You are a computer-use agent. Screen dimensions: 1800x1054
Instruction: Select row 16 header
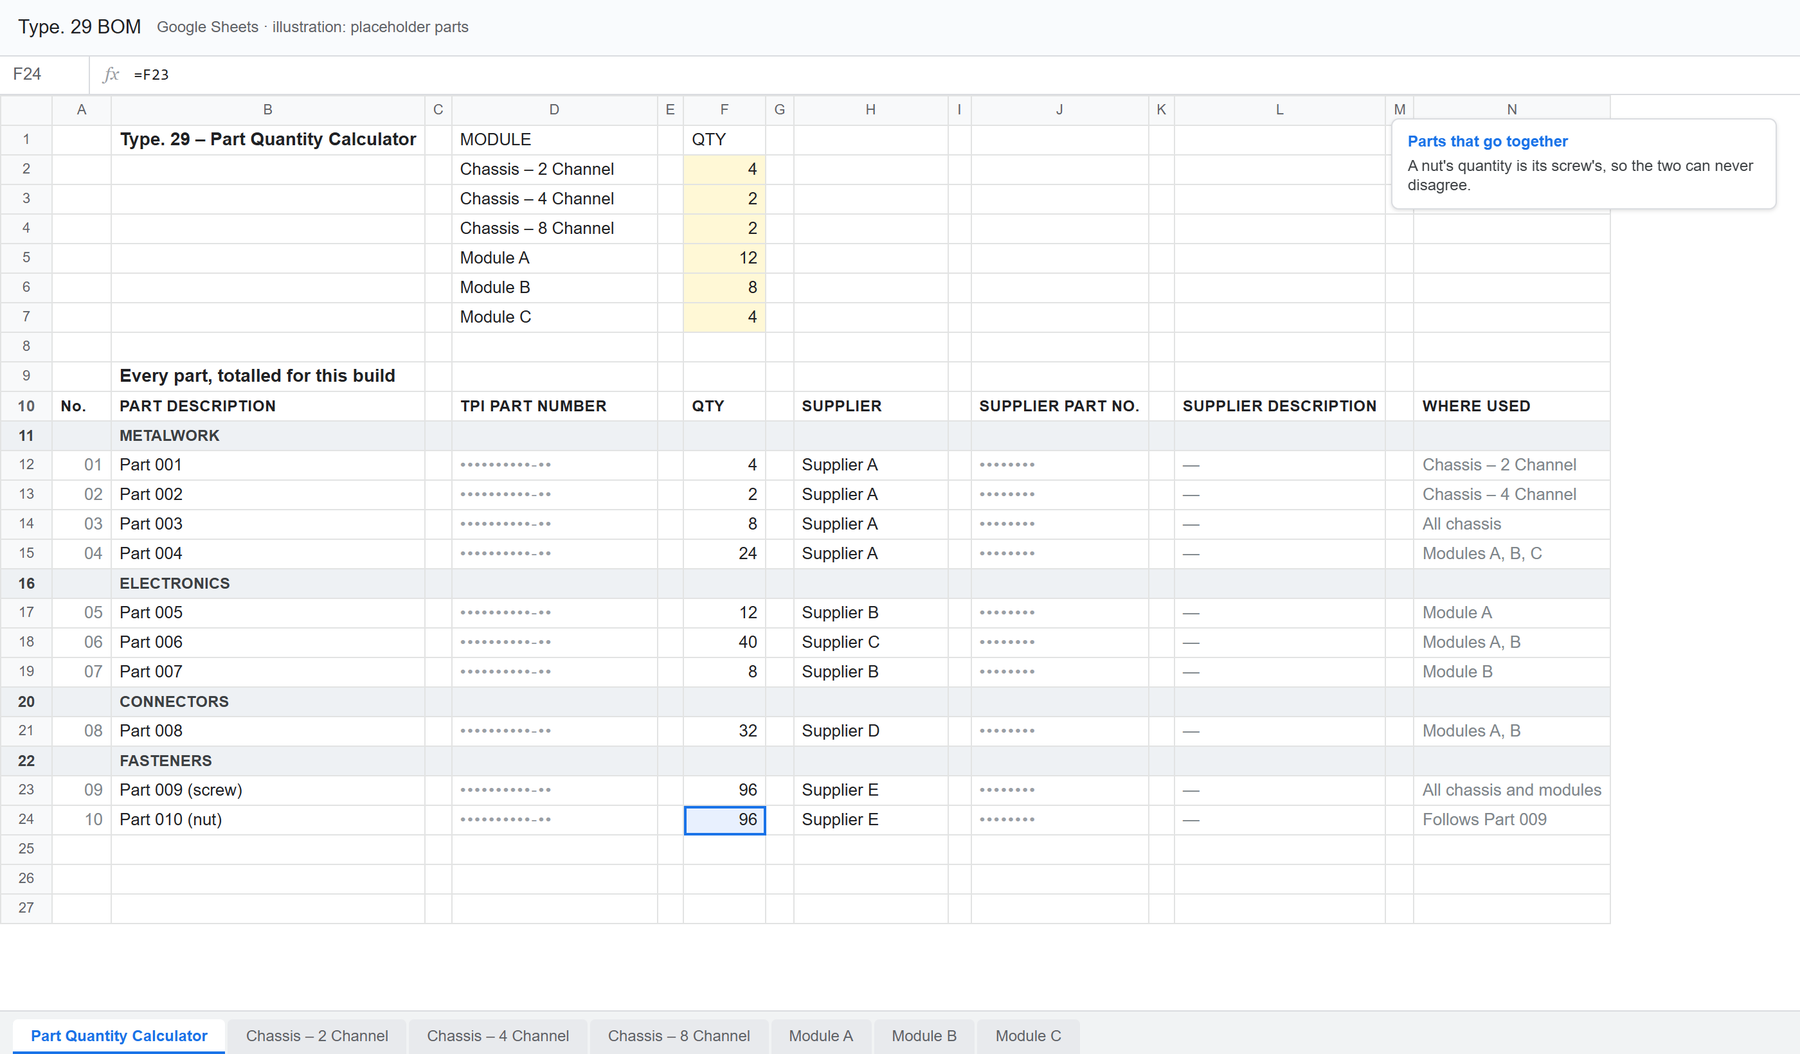[x=26, y=583]
